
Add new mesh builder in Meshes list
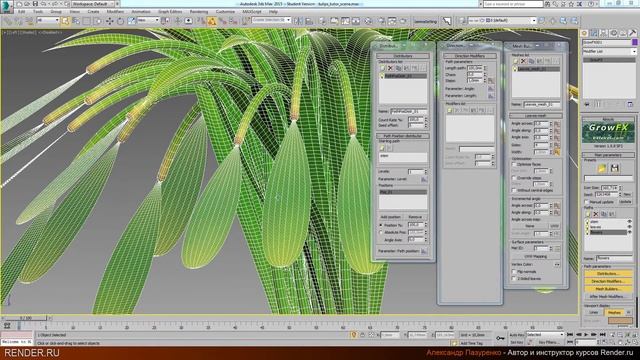[516, 61]
